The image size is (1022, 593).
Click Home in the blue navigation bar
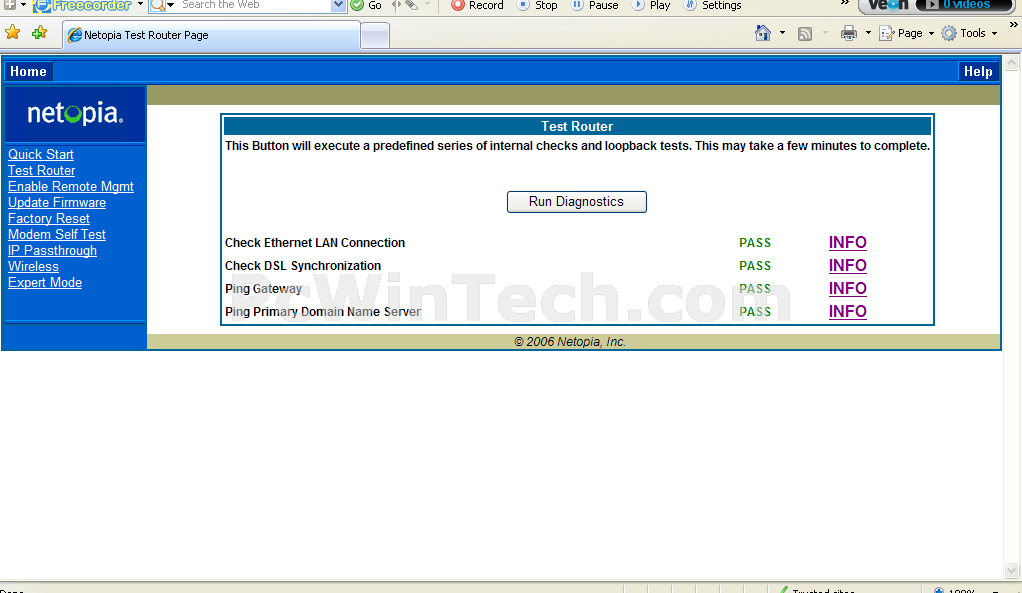pyautogui.click(x=28, y=72)
